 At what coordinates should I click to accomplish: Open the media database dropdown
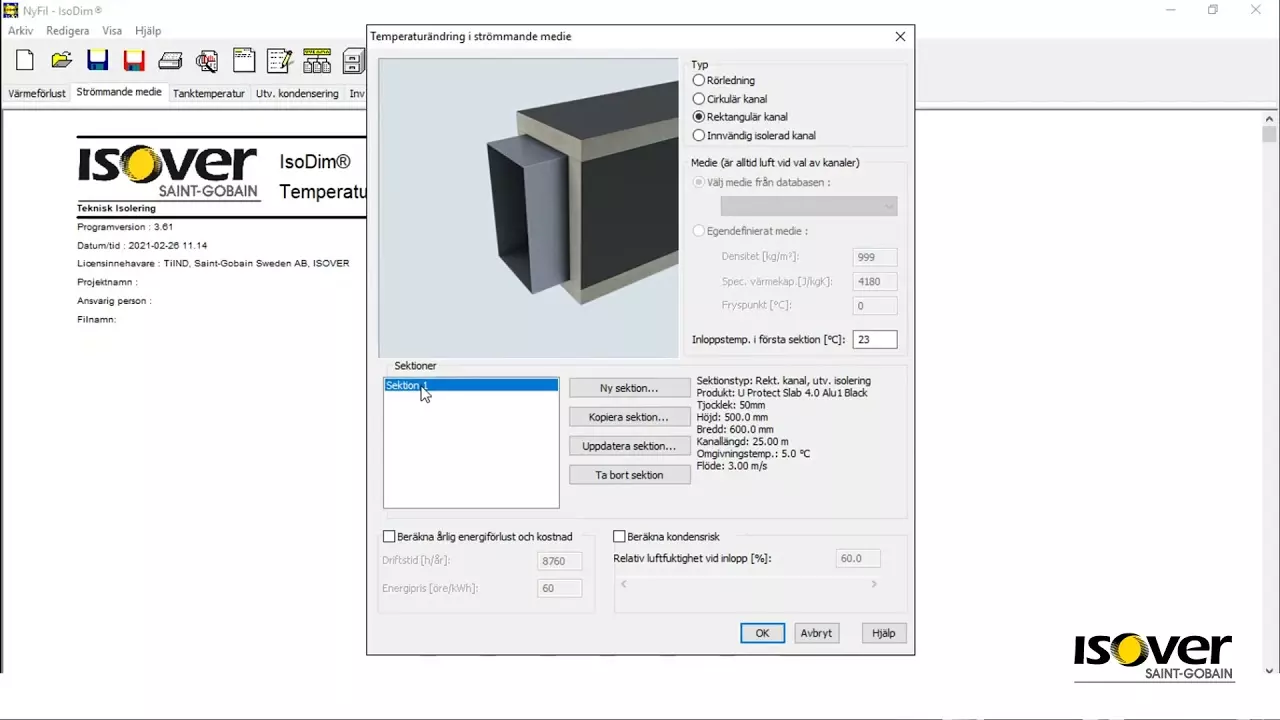click(x=809, y=206)
